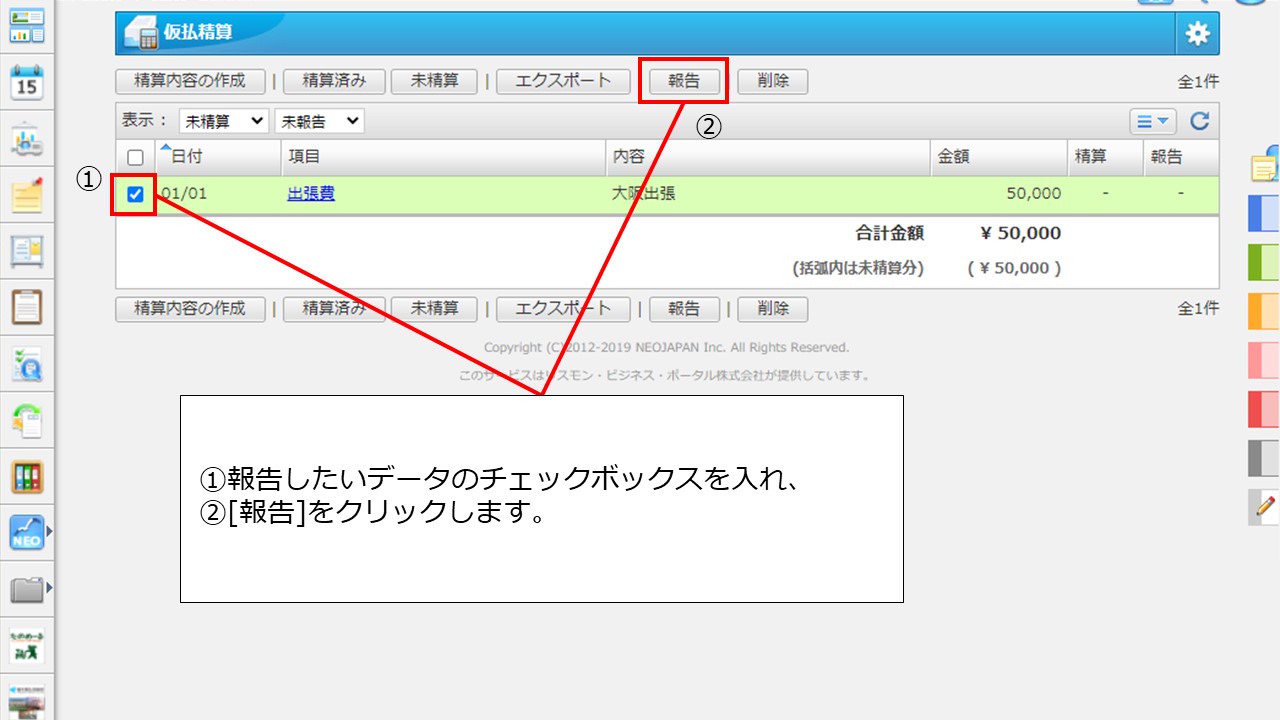Sort by the 内容 column header

click(x=768, y=157)
